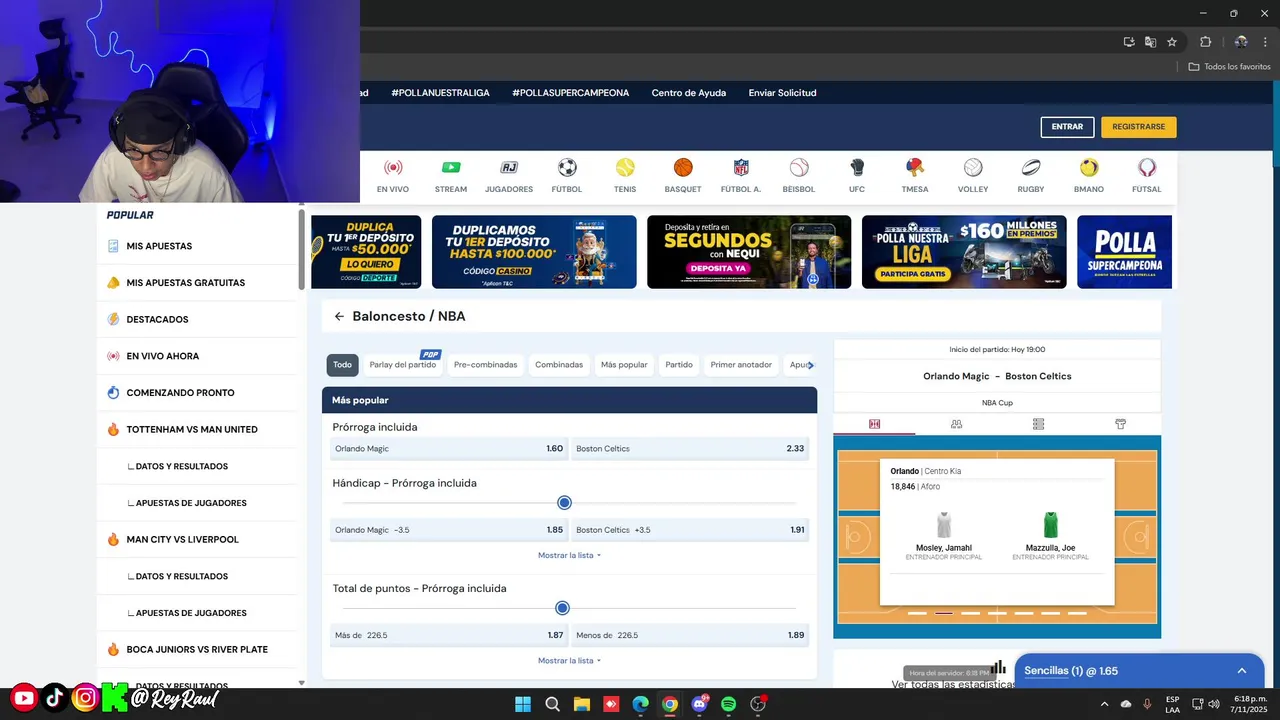Open the court view widget tab
The width and height of the screenshot is (1280, 720).
click(x=874, y=424)
